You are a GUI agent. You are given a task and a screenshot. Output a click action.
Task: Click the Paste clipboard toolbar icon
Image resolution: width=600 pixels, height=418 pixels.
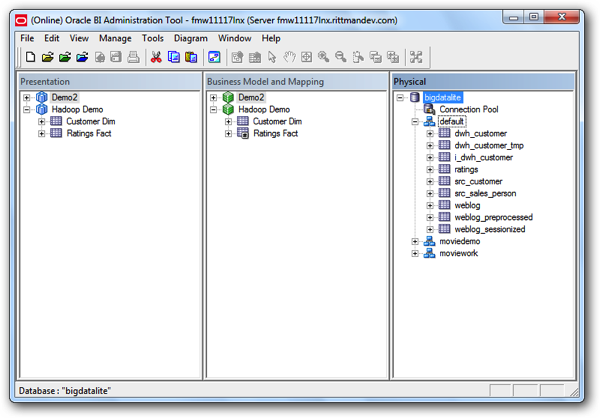[x=191, y=57]
